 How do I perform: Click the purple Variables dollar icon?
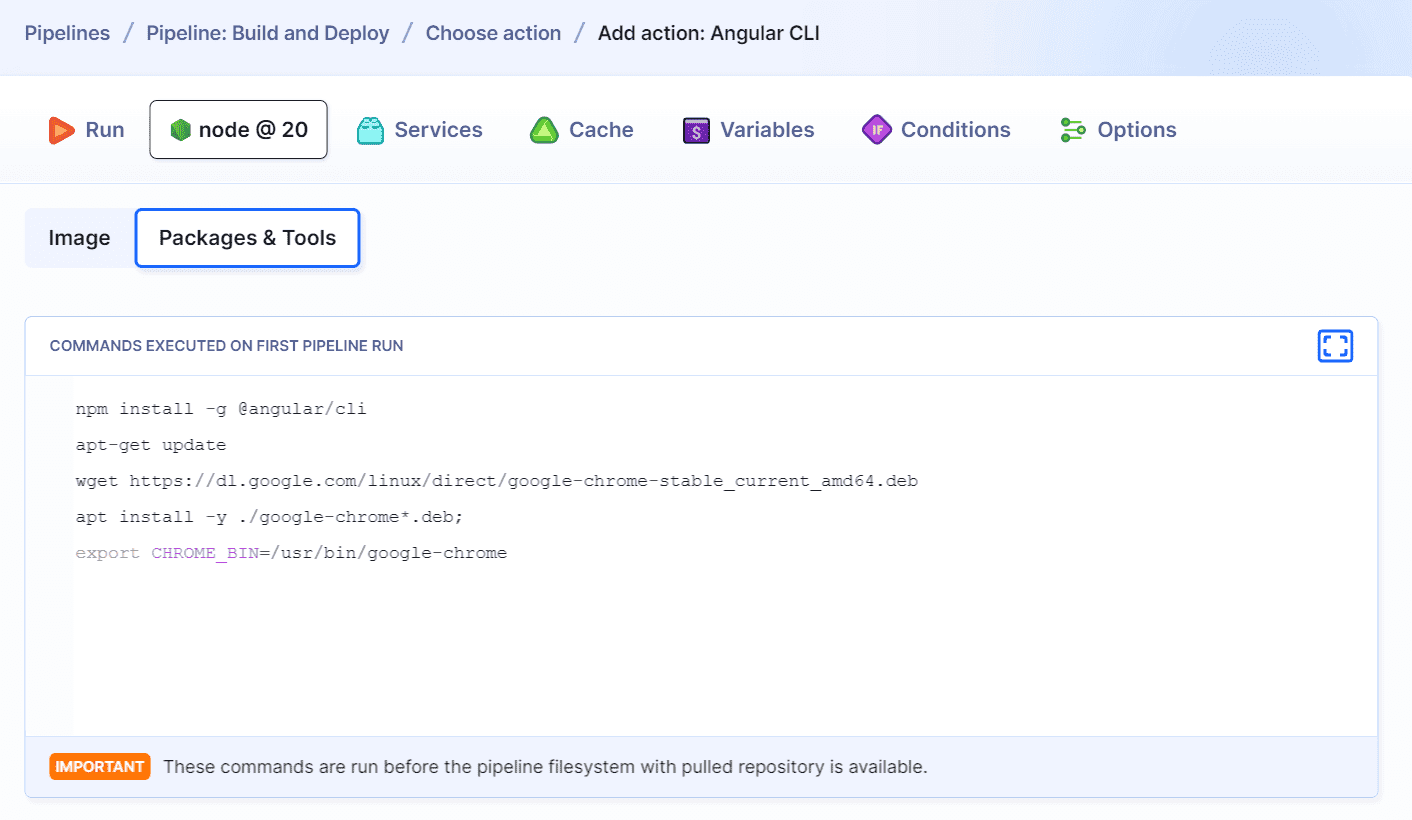696,130
